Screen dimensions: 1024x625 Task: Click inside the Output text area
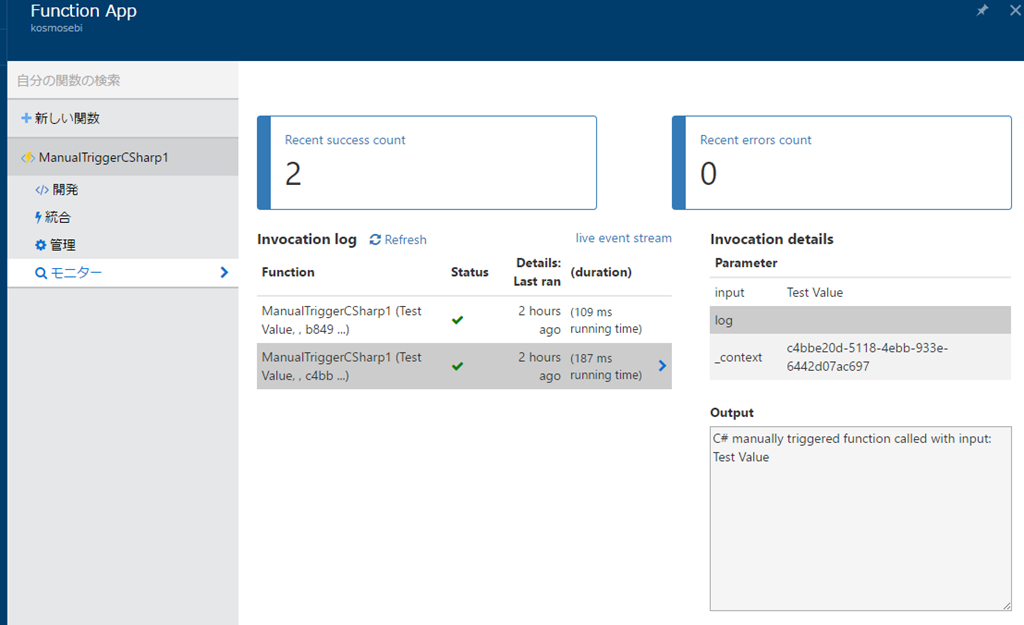coord(860,530)
